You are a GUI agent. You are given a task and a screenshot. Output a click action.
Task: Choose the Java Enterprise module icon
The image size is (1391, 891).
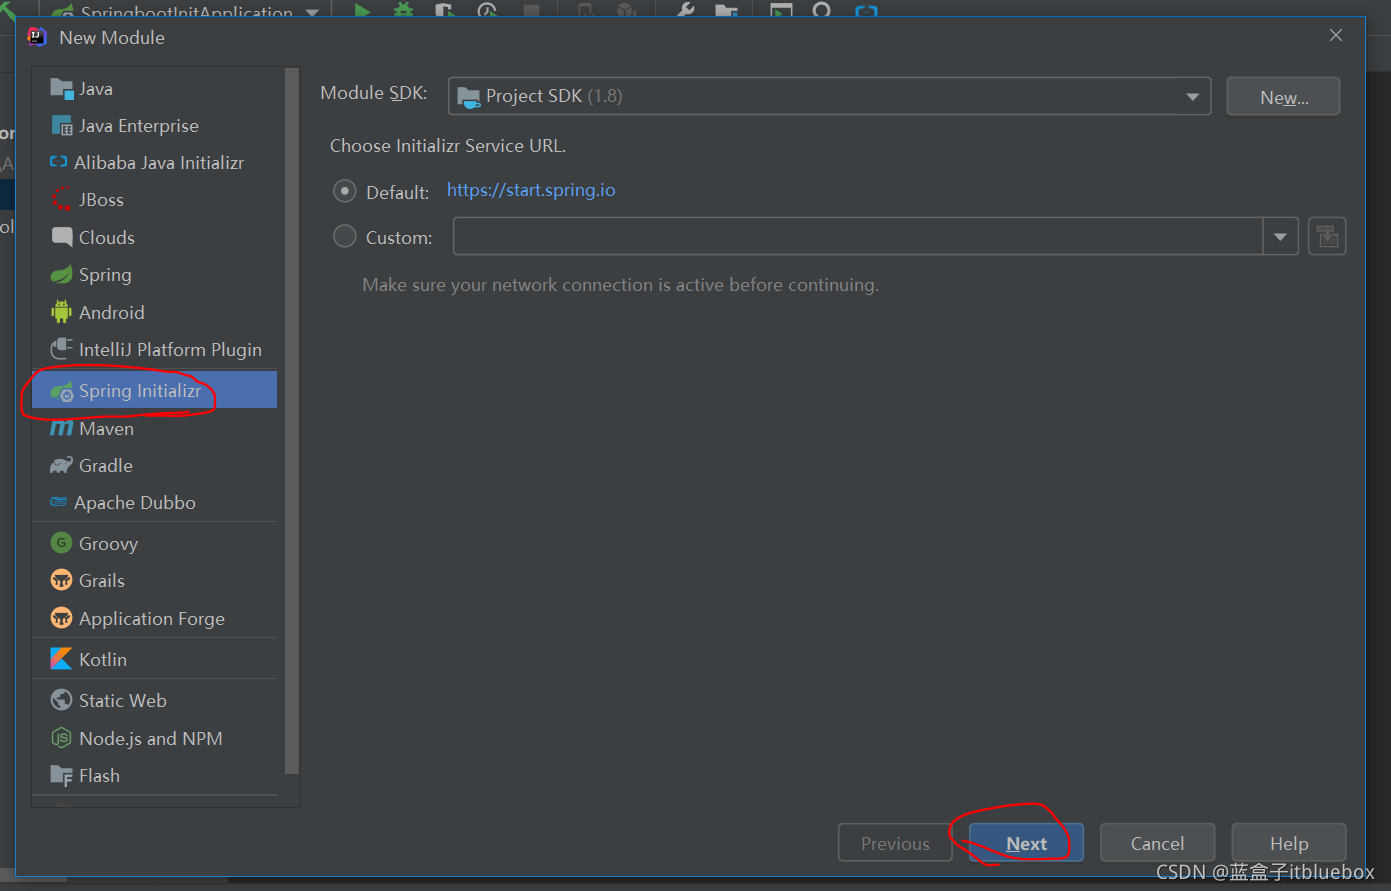click(61, 126)
